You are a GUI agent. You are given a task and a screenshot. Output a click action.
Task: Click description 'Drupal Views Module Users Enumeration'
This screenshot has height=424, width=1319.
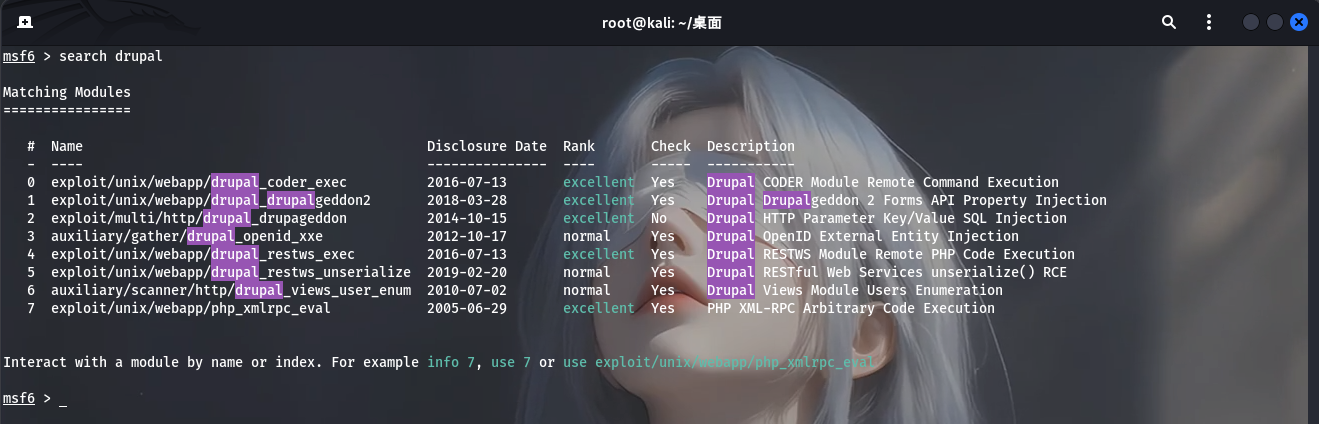click(855, 290)
